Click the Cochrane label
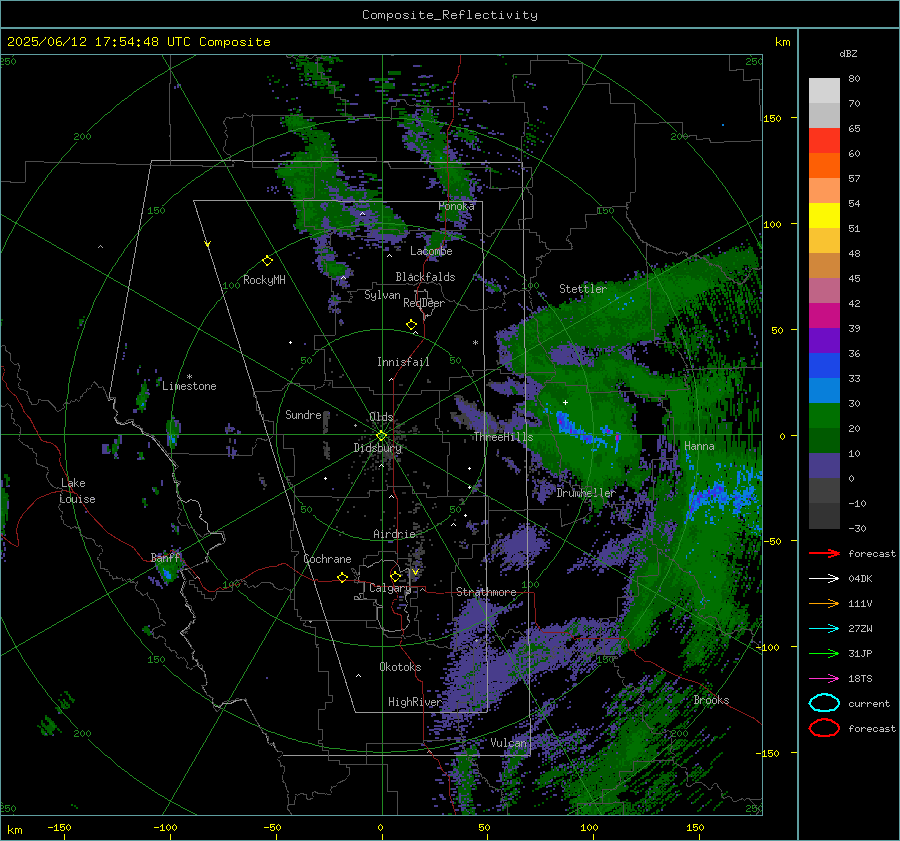This screenshot has width=900, height=841. 327,559
